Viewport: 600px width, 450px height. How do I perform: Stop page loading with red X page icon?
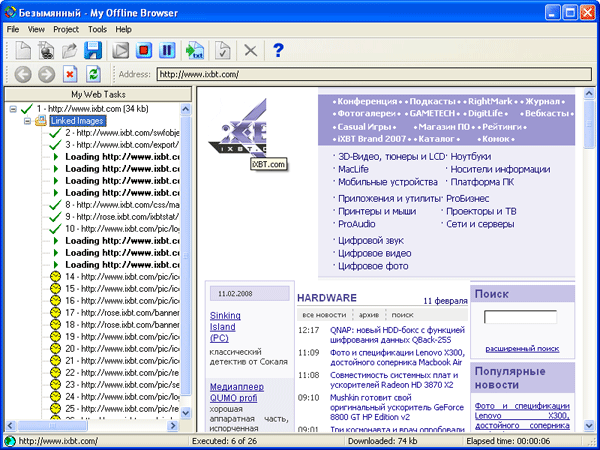click(x=70, y=74)
